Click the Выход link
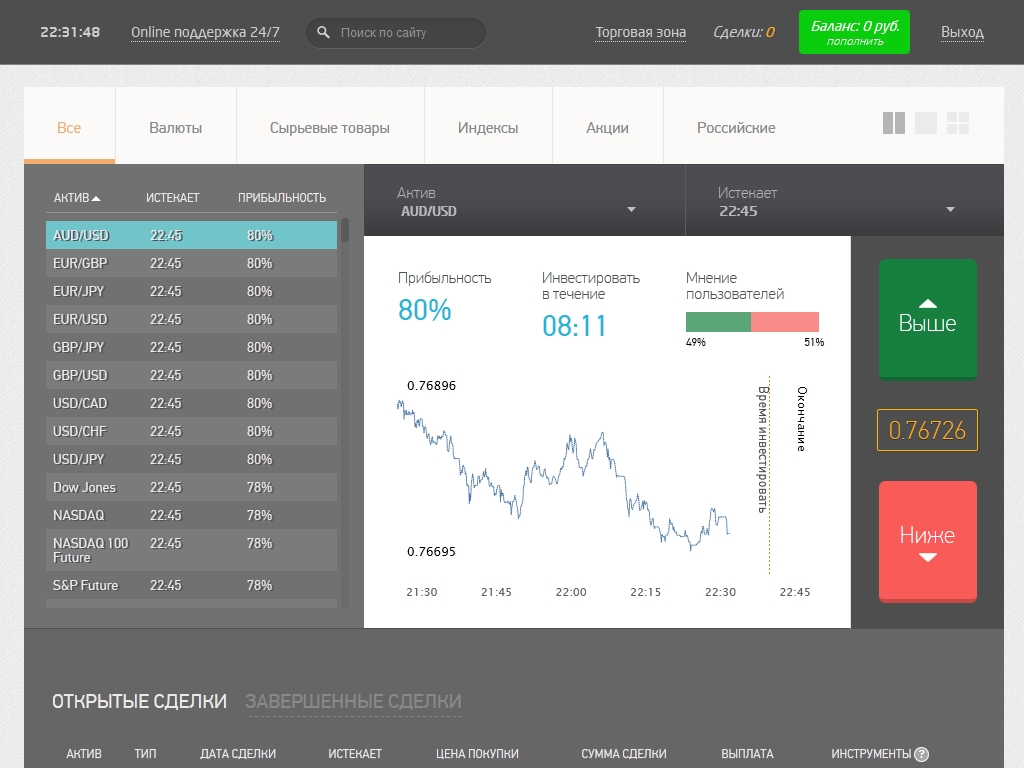The image size is (1024, 768). pyautogui.click(x=962, y=32)
